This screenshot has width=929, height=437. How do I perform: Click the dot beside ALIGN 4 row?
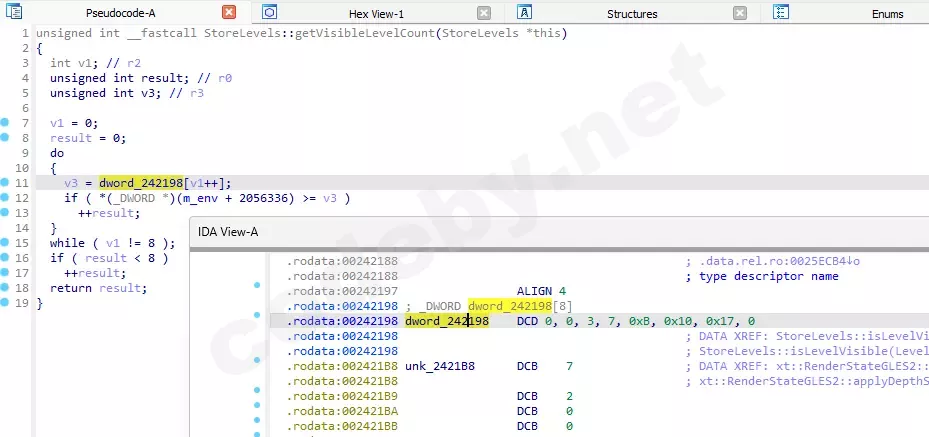tap(257, 285)
